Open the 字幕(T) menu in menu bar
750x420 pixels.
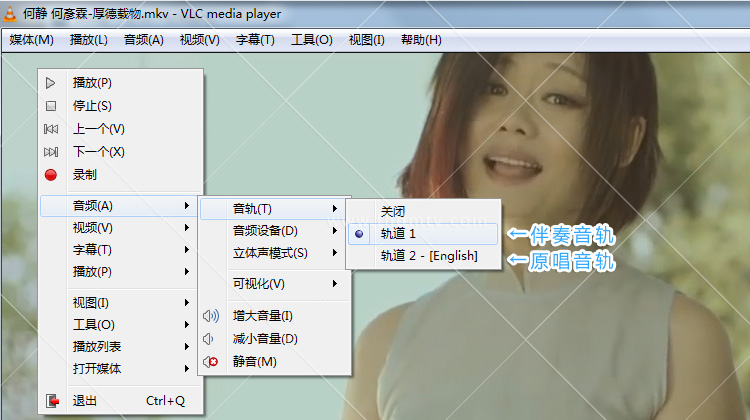(255, 40)
